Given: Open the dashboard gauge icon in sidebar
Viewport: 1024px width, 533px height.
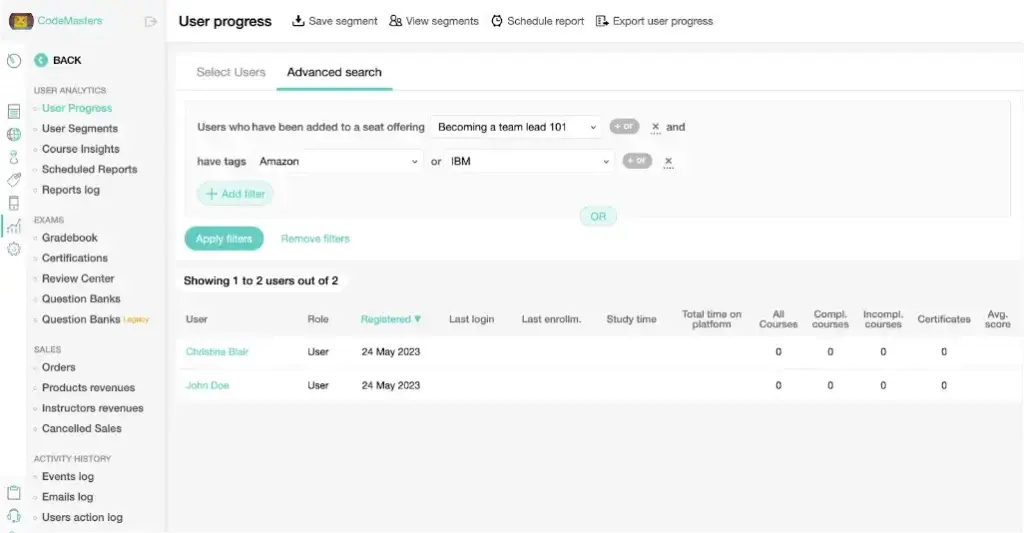Looking at the screenshot, I should tap(14, 61).
